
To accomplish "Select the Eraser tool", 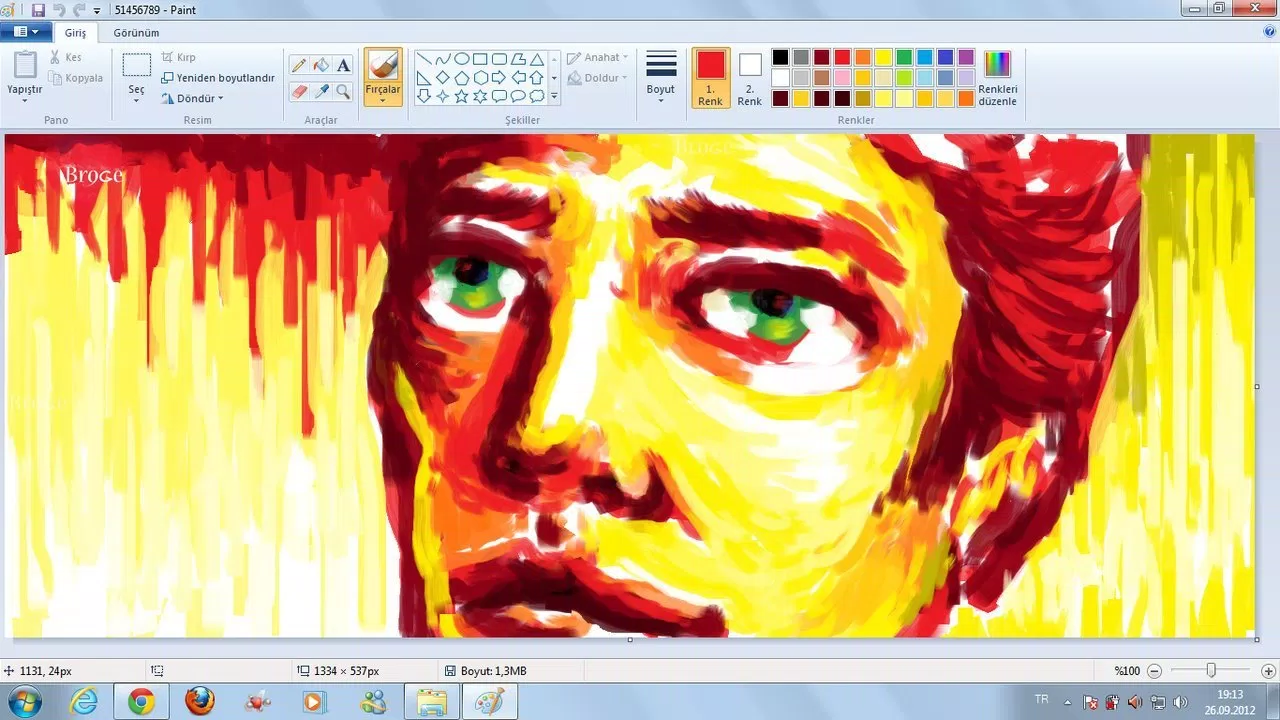I will [298, 91].
